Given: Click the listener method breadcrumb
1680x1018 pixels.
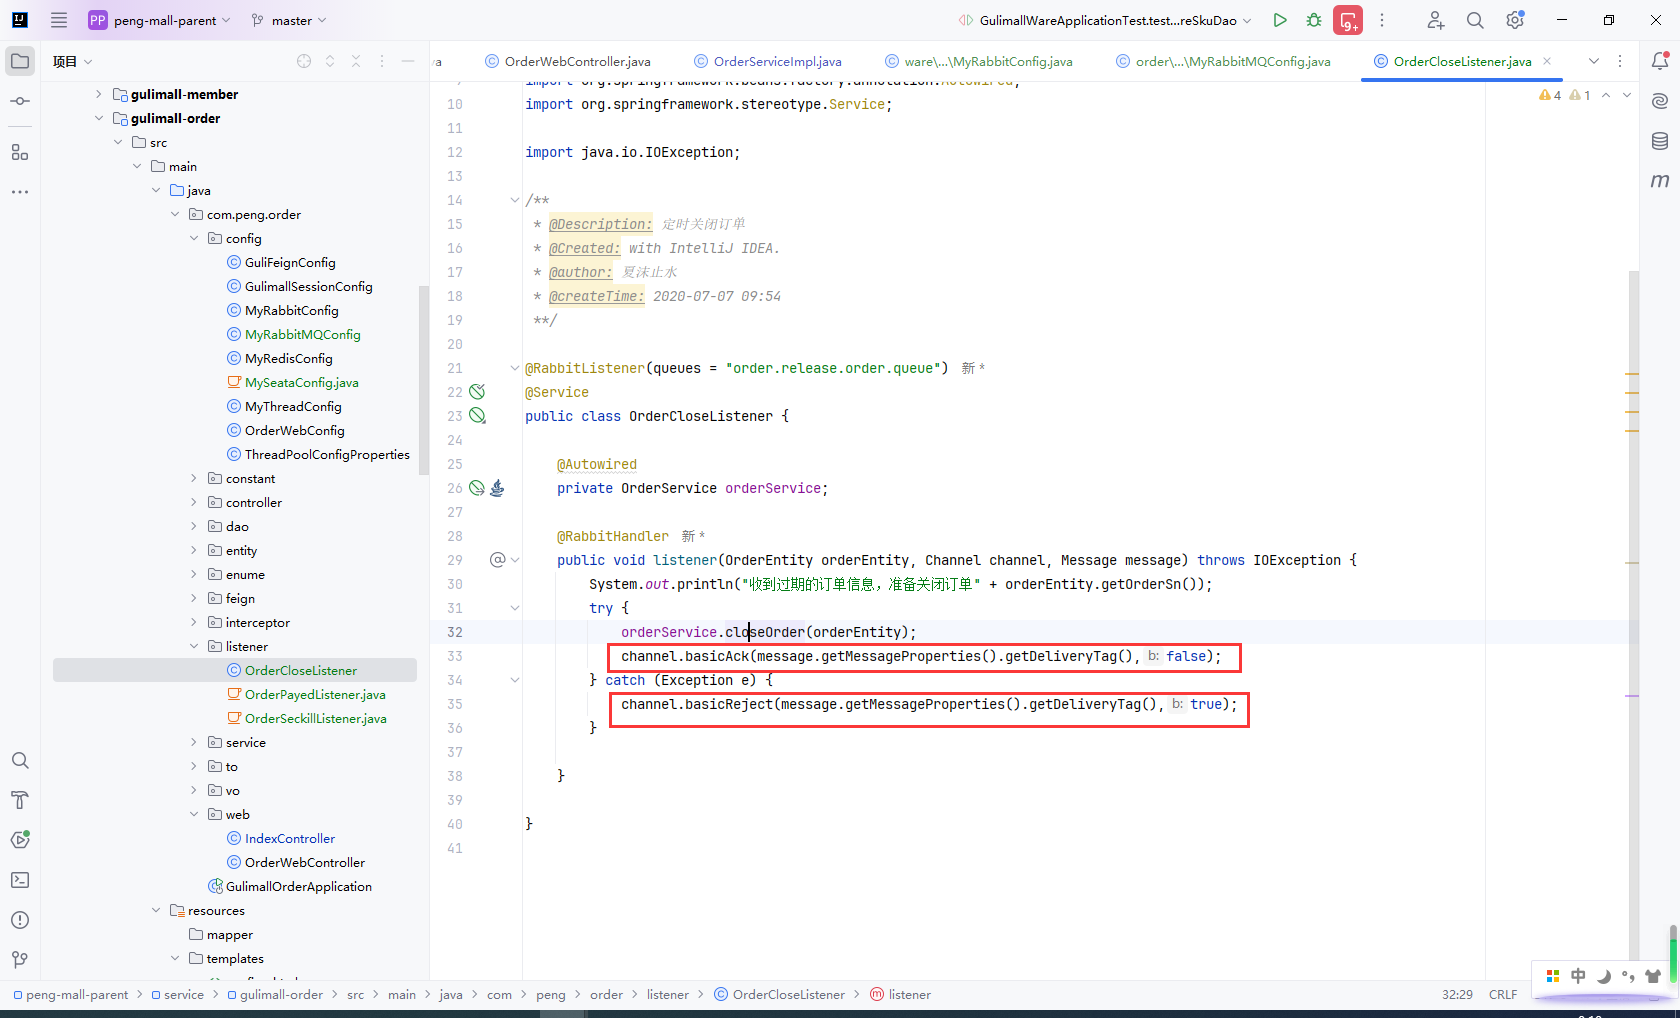Looking at the screenshot, I should pos(900,994).
